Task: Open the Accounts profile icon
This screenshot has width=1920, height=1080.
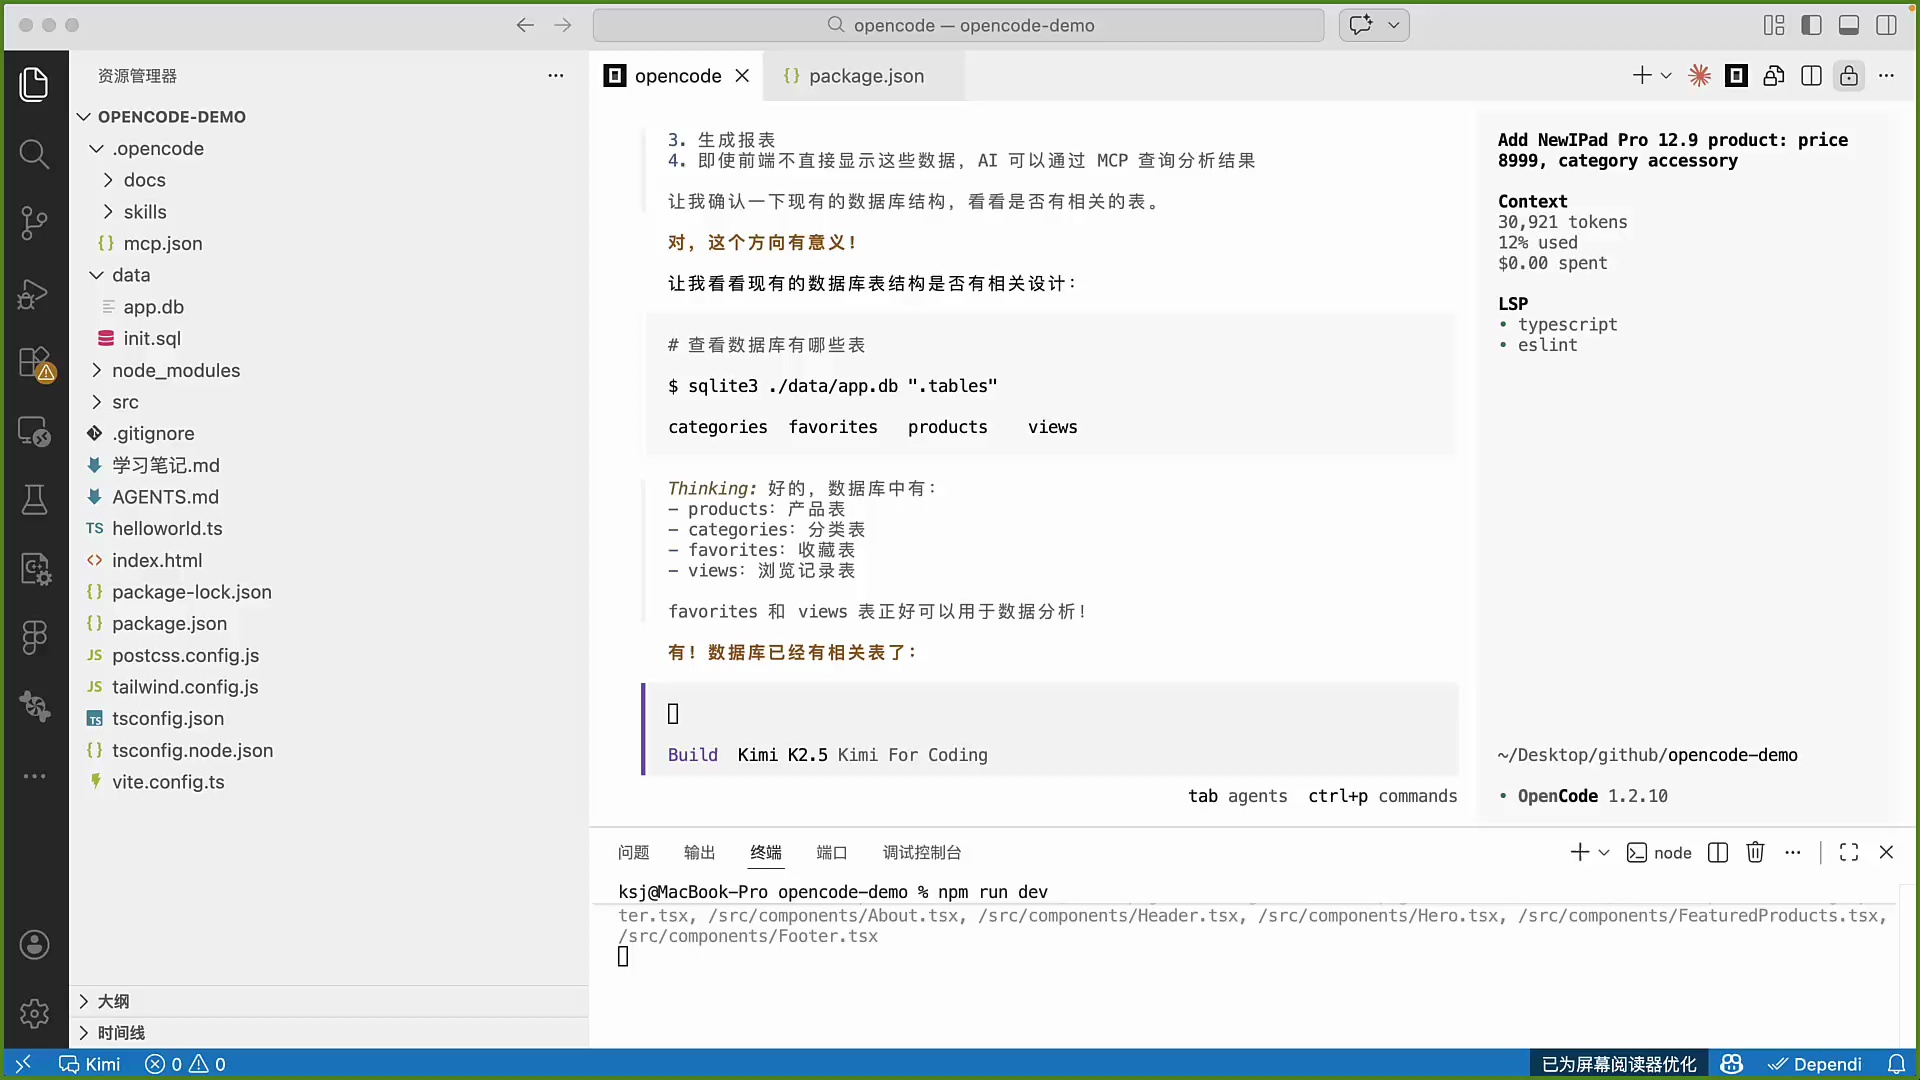Action: pos(34,945)
